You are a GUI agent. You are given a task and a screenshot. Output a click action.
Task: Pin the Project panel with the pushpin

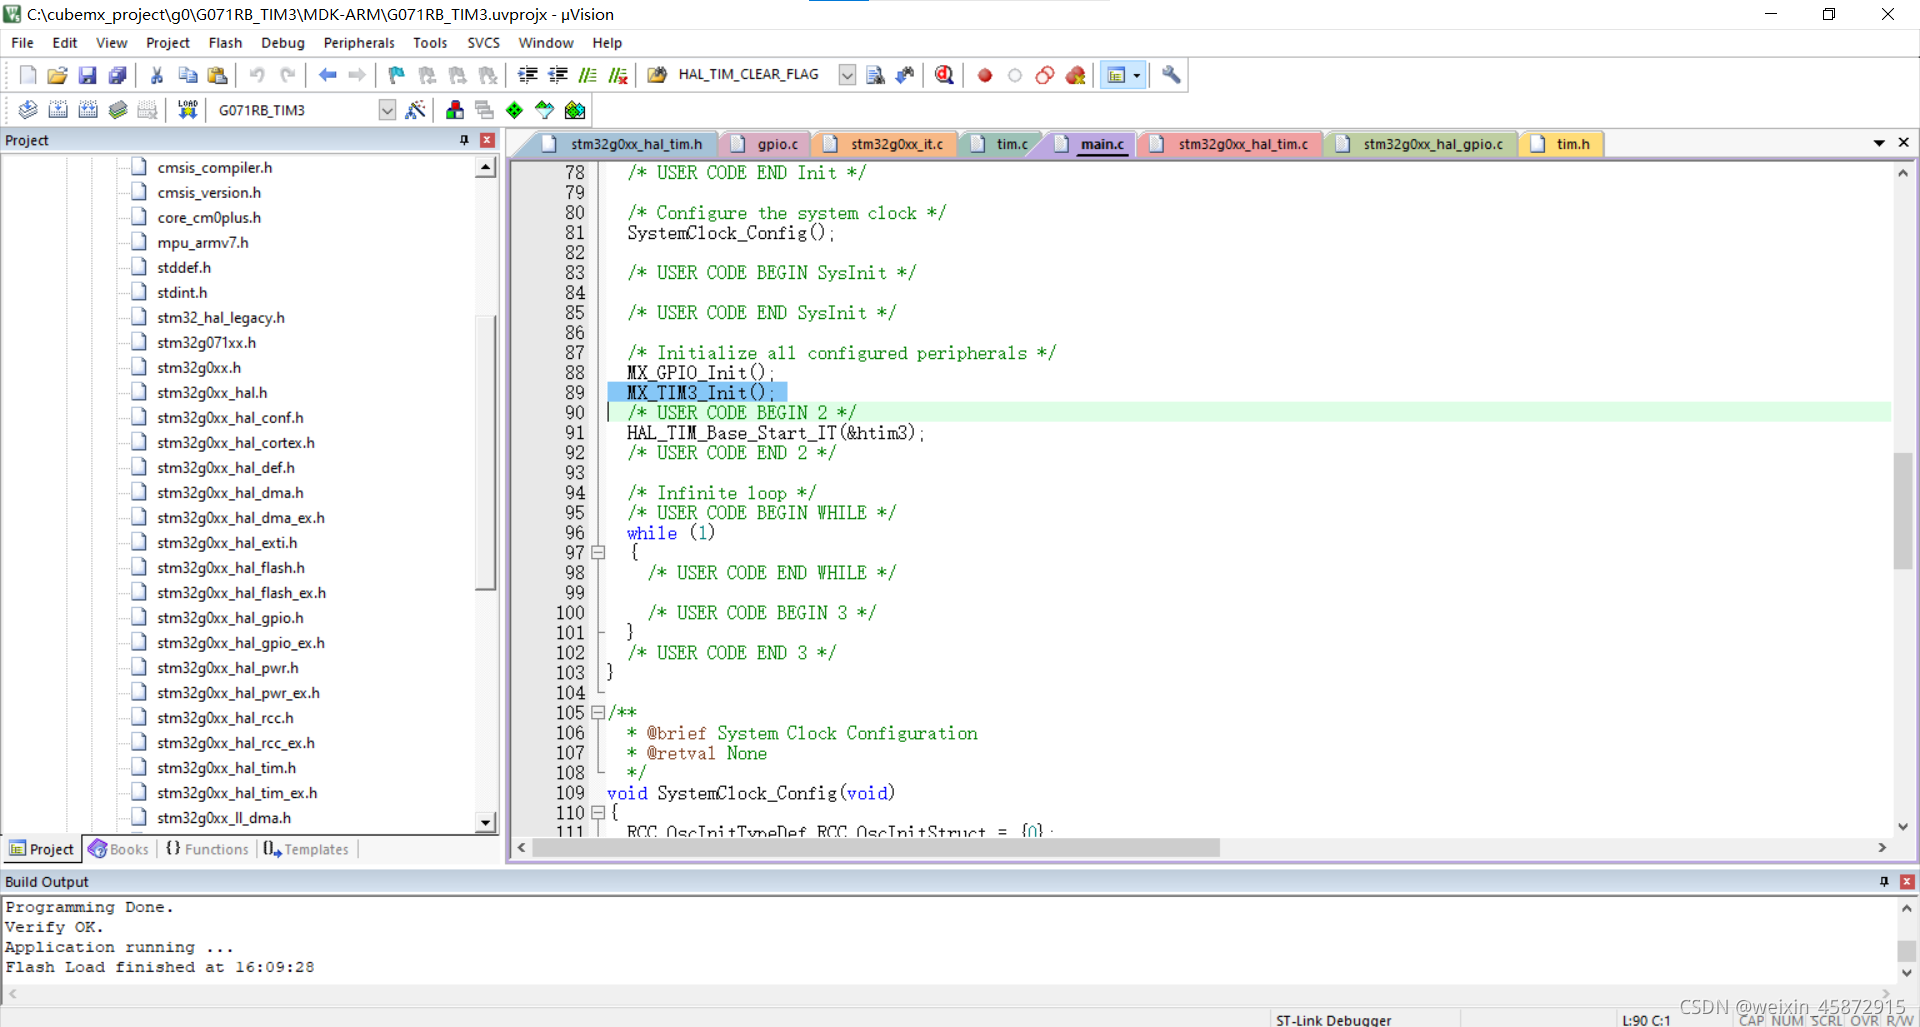tap(464, 140)
